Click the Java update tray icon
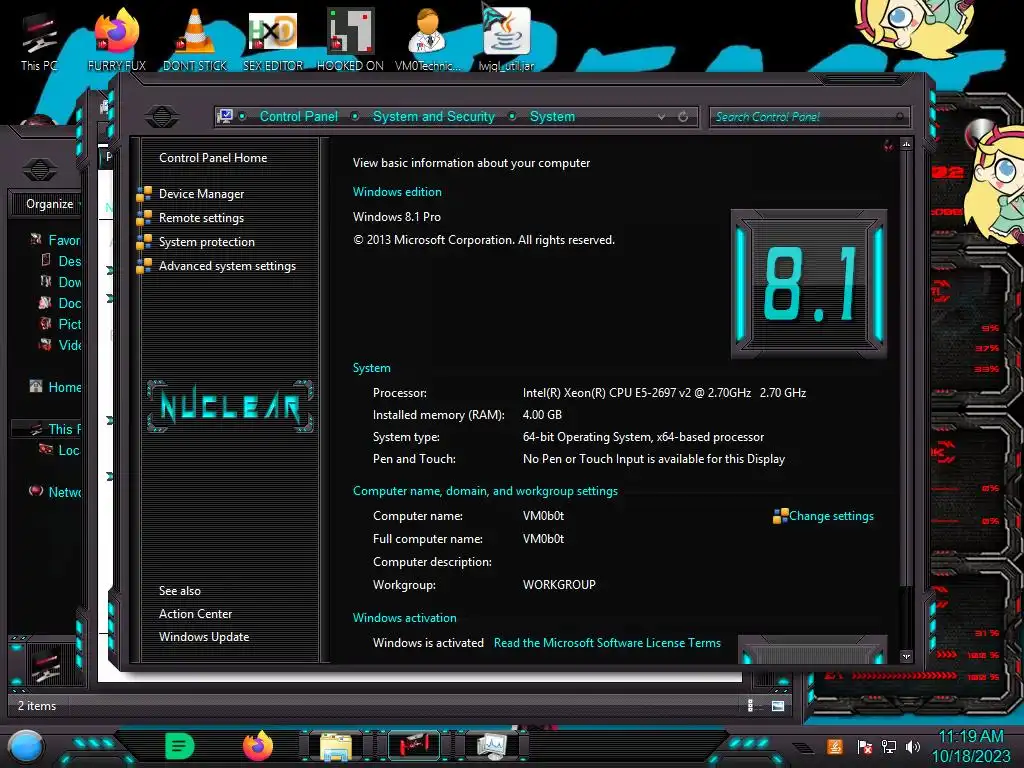The image size is (1024, 768). [835, 746]
